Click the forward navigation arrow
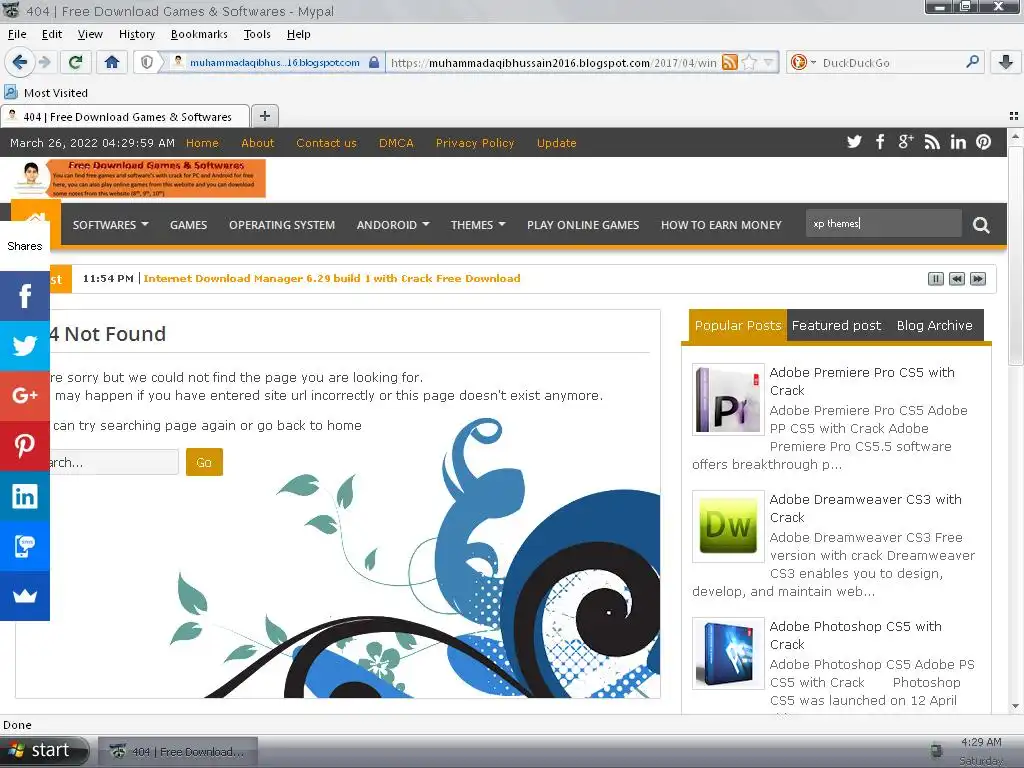This screenshot has height=768, width=1024. coord(44,62)
